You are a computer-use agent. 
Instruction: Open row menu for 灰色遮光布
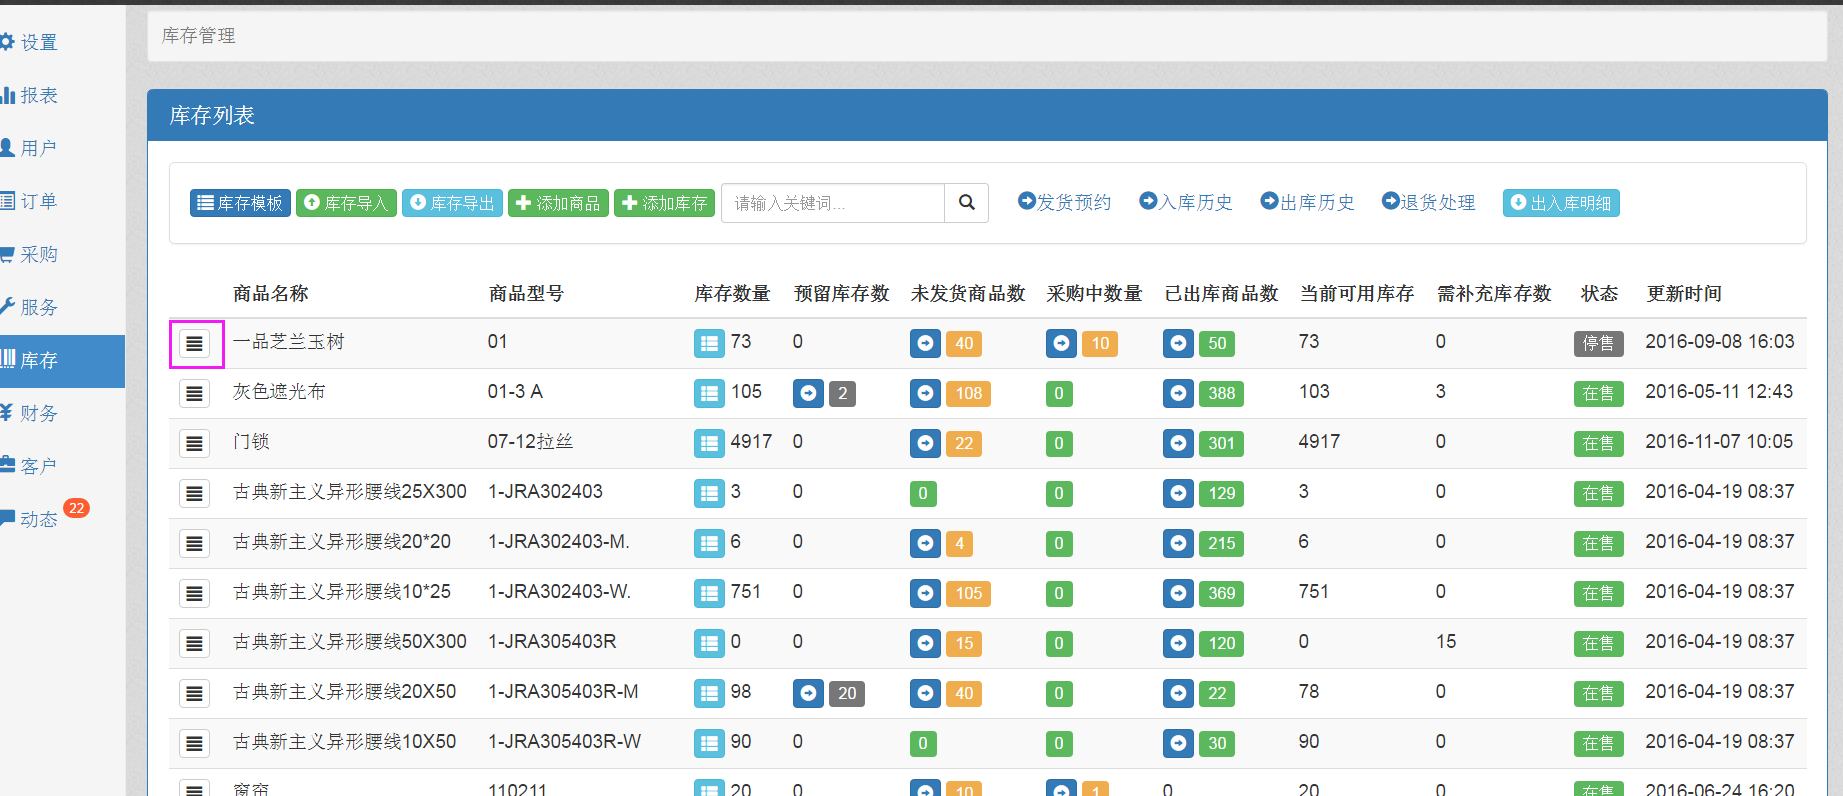[194, 394]
